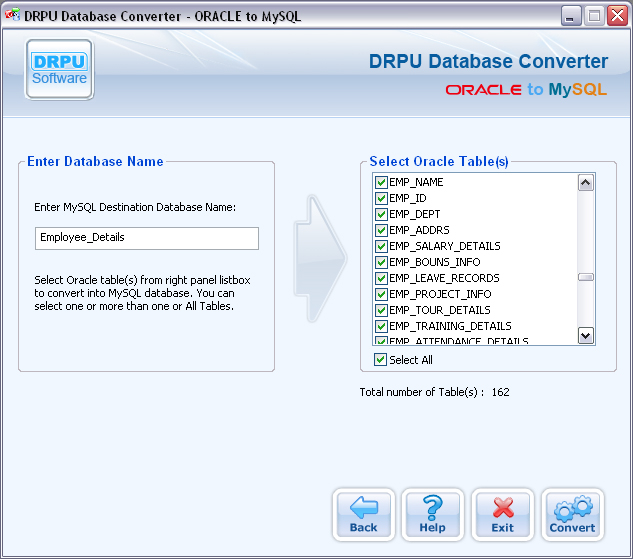This screenshot has height=559, width=633.
Task: Click the DRPU Software logo
Action: pyautogui.click(x=59, y=69)
